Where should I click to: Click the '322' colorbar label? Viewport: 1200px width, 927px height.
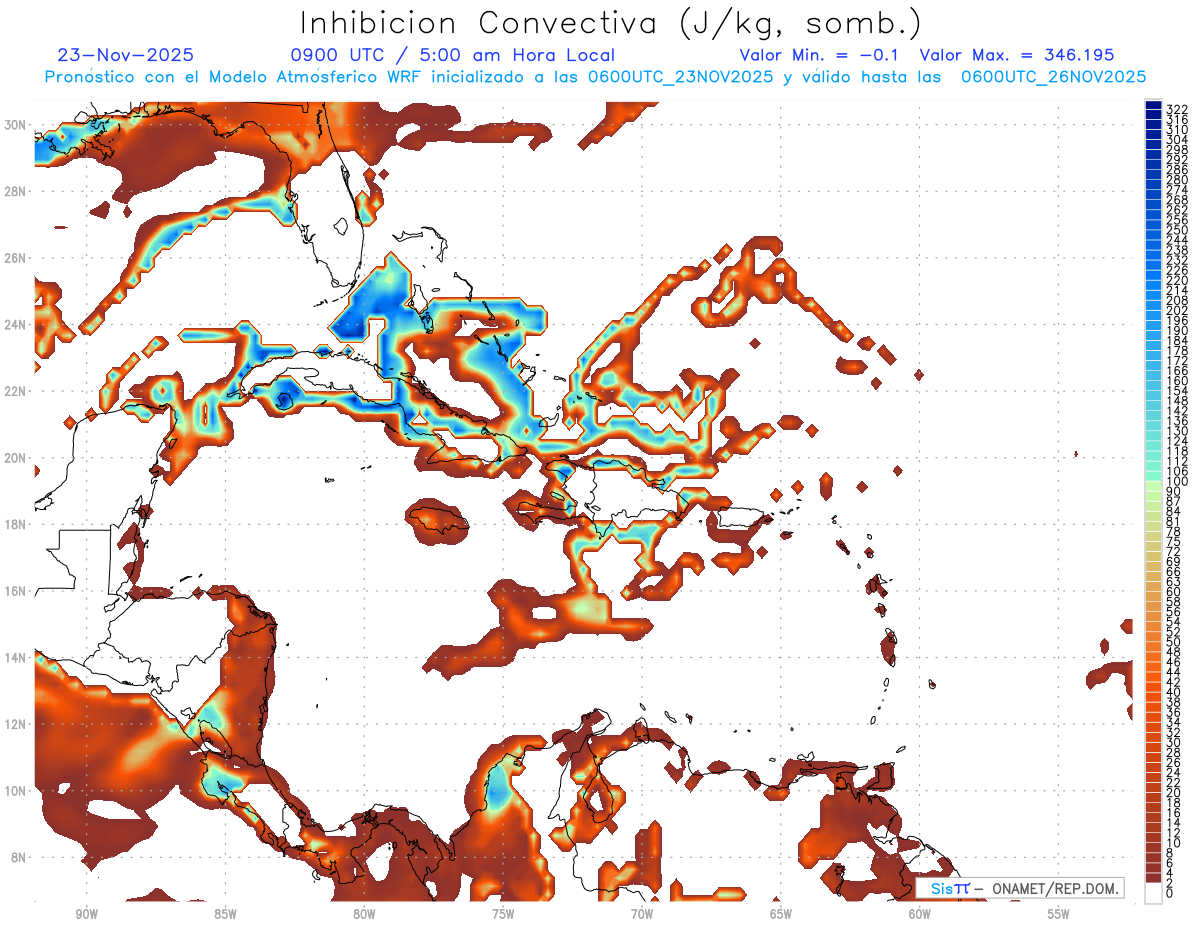(1176, 110)
